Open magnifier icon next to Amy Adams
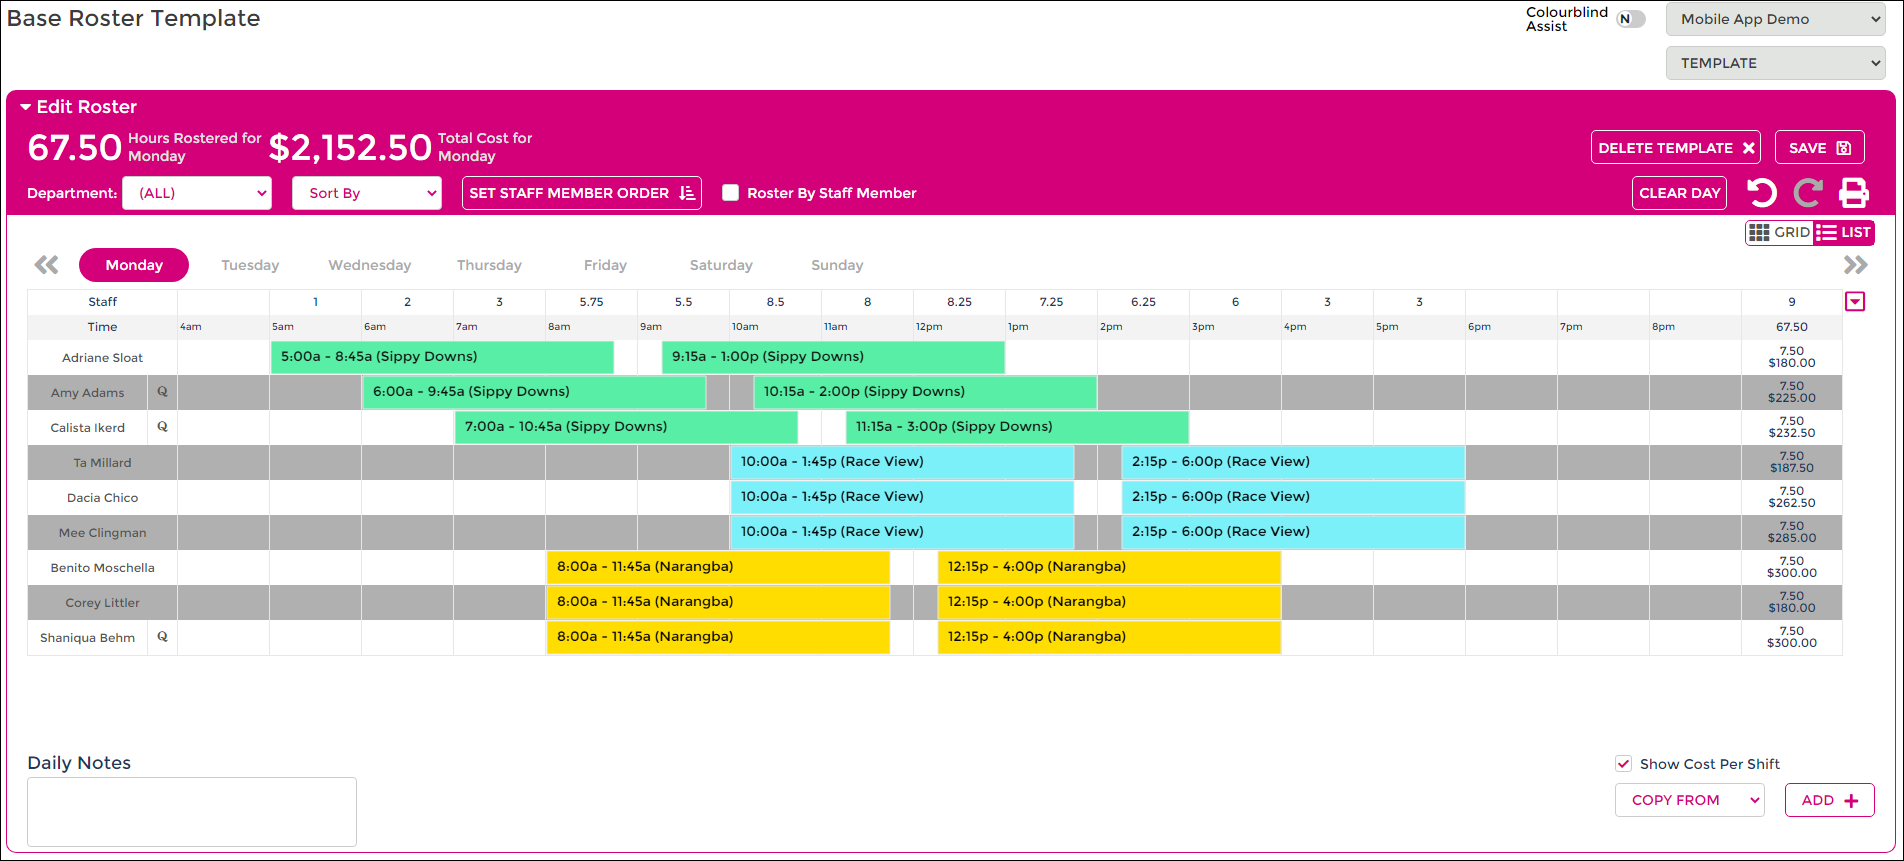Viewport: 1904px width, 861px height. coord(162,392)
